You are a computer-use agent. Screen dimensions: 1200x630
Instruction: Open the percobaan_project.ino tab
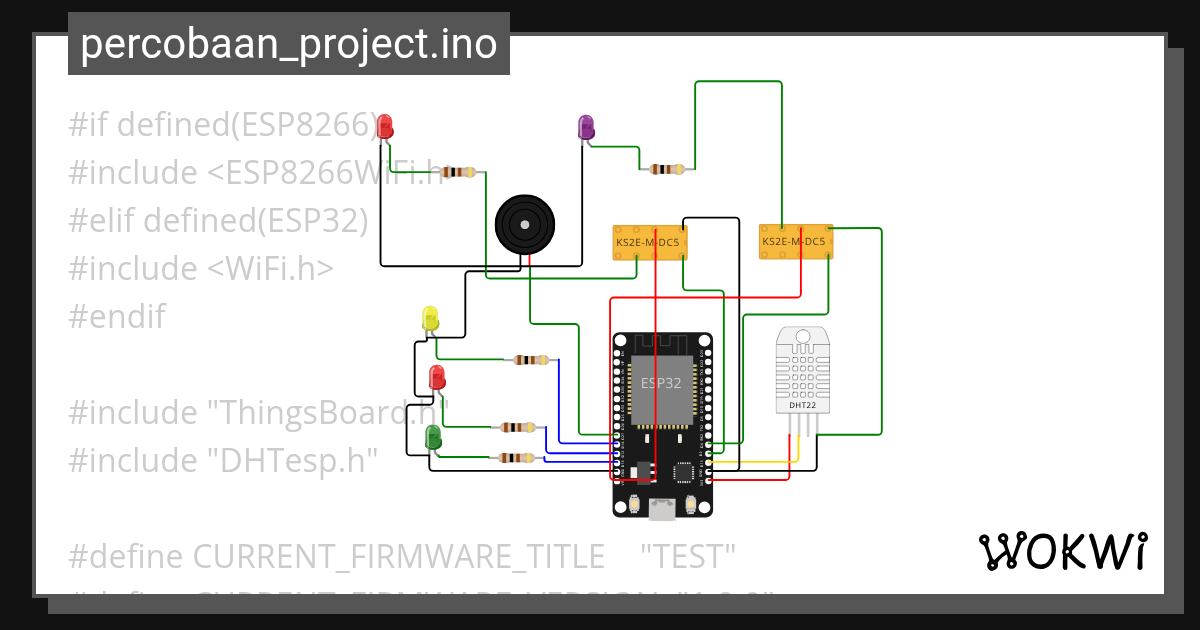click(288, 43)
